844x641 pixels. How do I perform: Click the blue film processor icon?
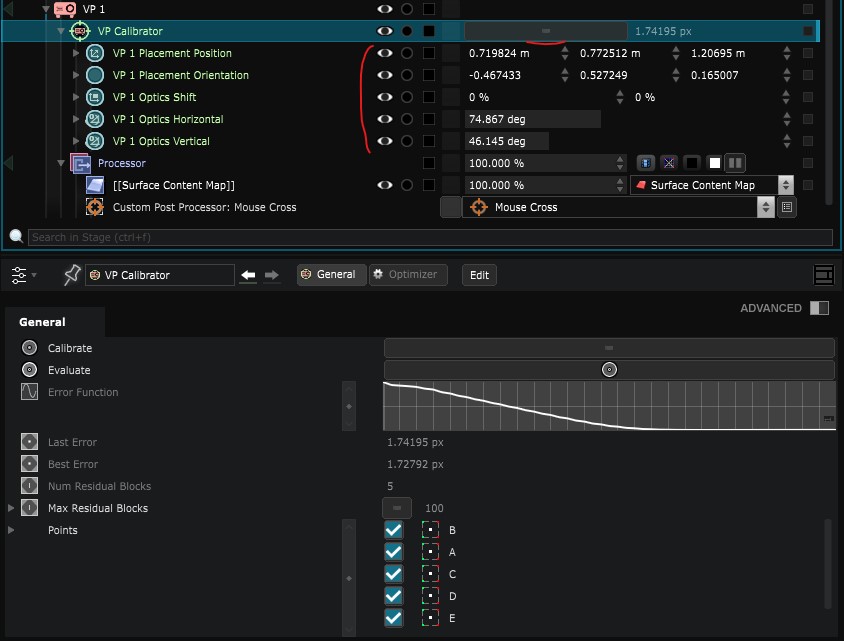646,163
